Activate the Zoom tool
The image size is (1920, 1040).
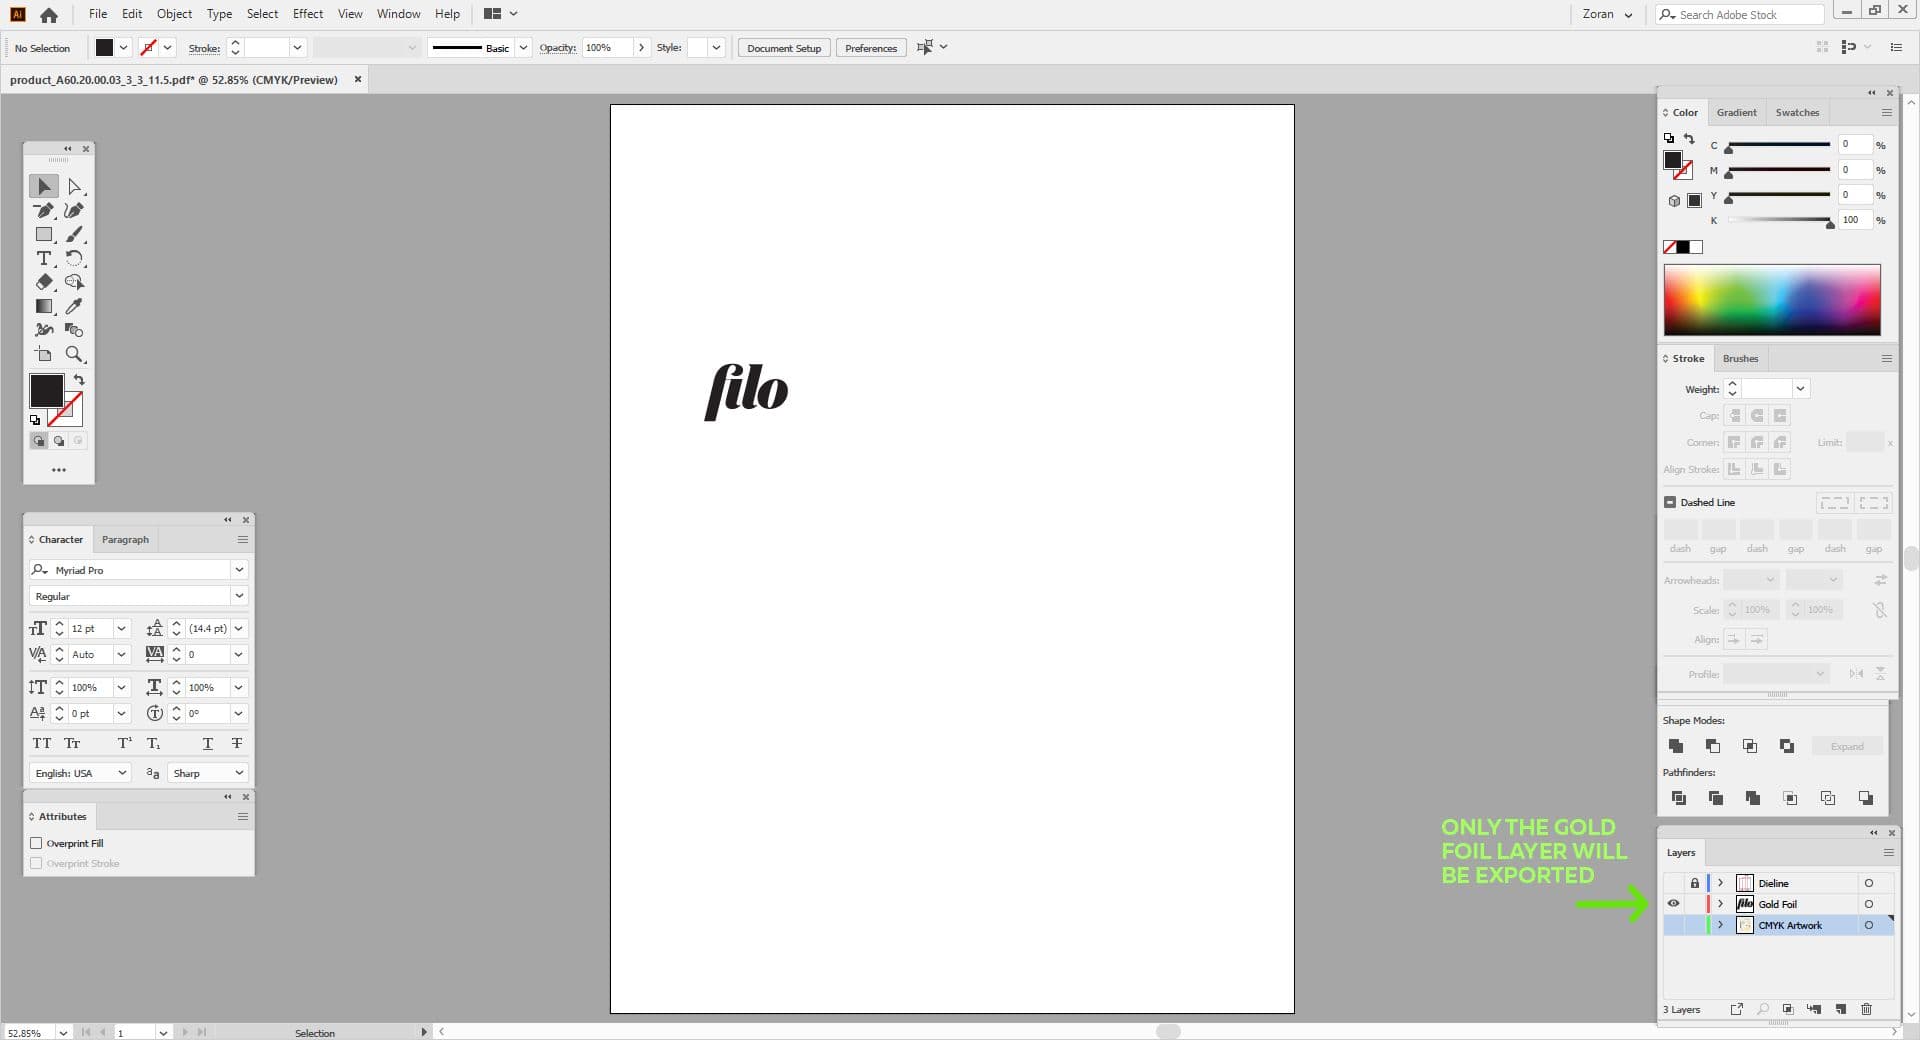click(x=74, y=354)
